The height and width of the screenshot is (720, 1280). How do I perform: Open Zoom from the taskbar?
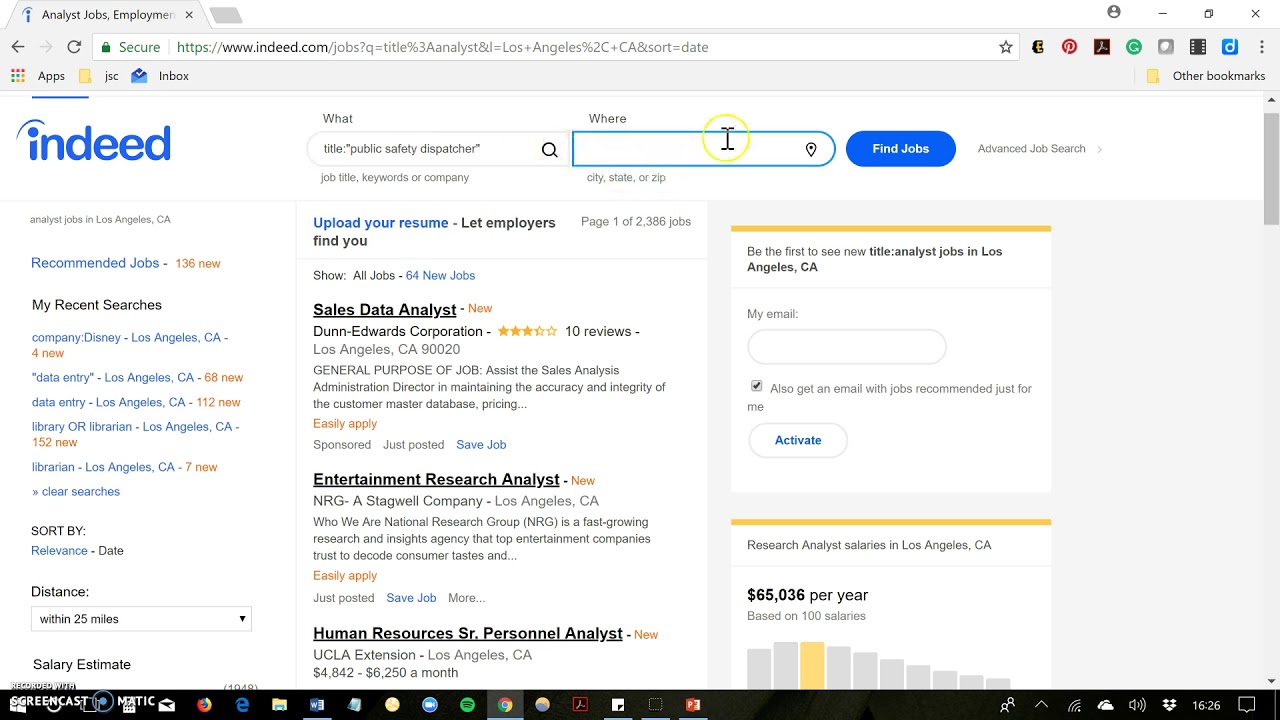430,705
